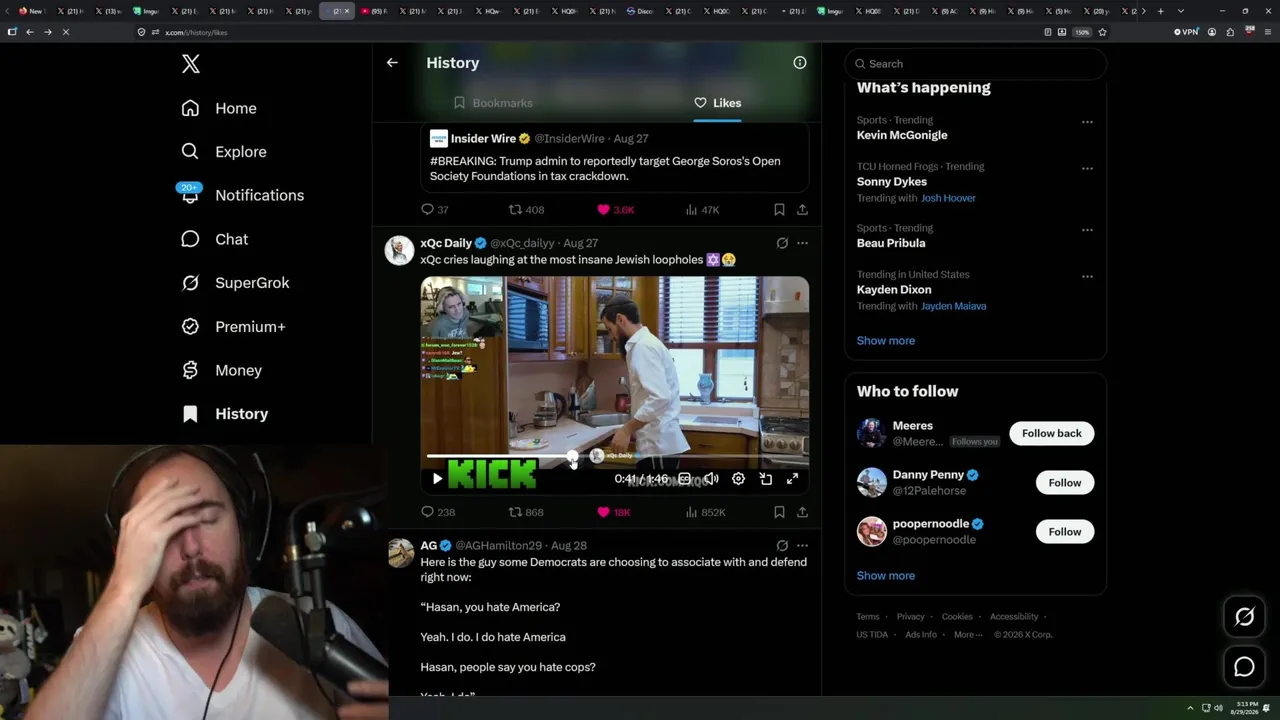Image resolution: width=1280 pixels, height=720 pixels.
Task: Open more options for Kevin McGonigle trend
Action: (1087, 122)
